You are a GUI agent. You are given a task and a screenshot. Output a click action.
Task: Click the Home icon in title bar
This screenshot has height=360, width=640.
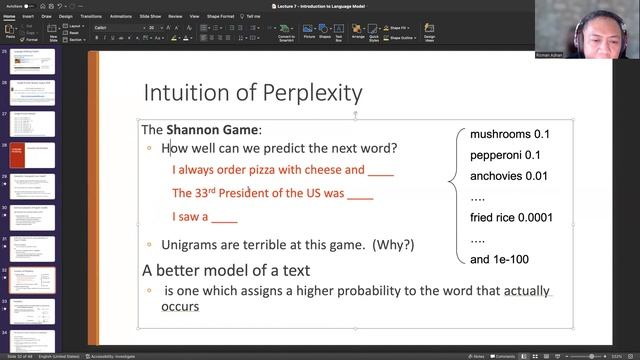coord(43,6)
